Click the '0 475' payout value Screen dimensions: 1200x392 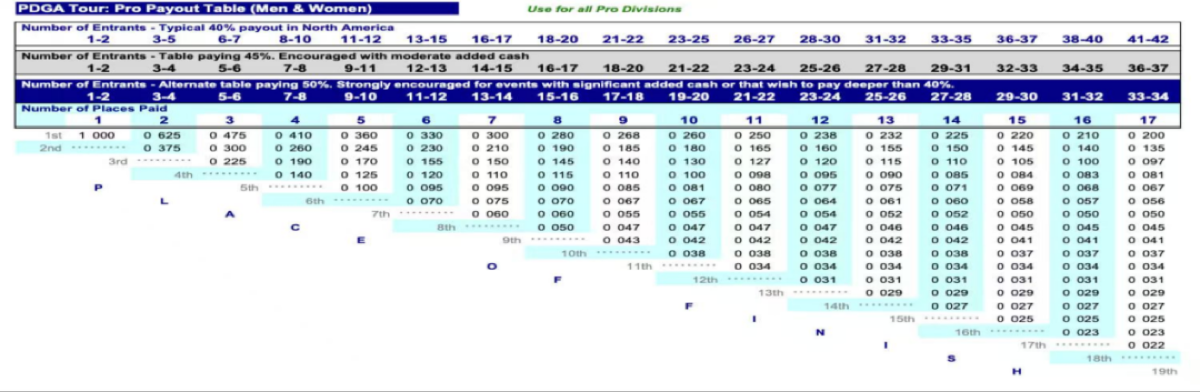[x=229, y=134]
